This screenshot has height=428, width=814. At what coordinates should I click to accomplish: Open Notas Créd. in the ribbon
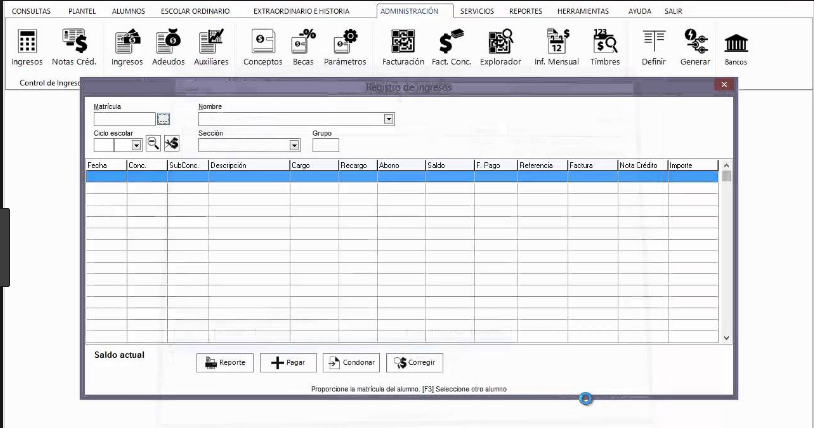tap(74, 47)
